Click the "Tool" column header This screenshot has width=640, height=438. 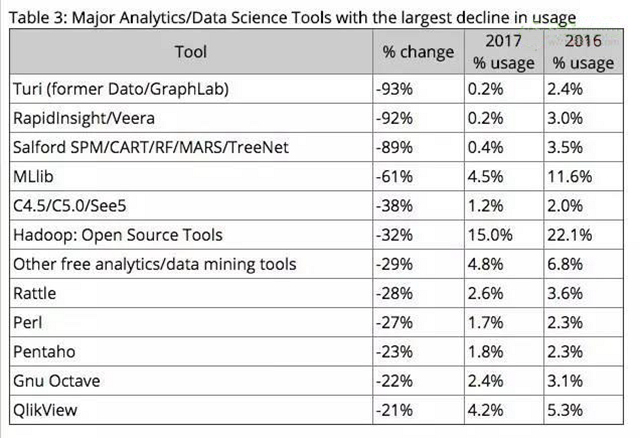coord(190,52)
